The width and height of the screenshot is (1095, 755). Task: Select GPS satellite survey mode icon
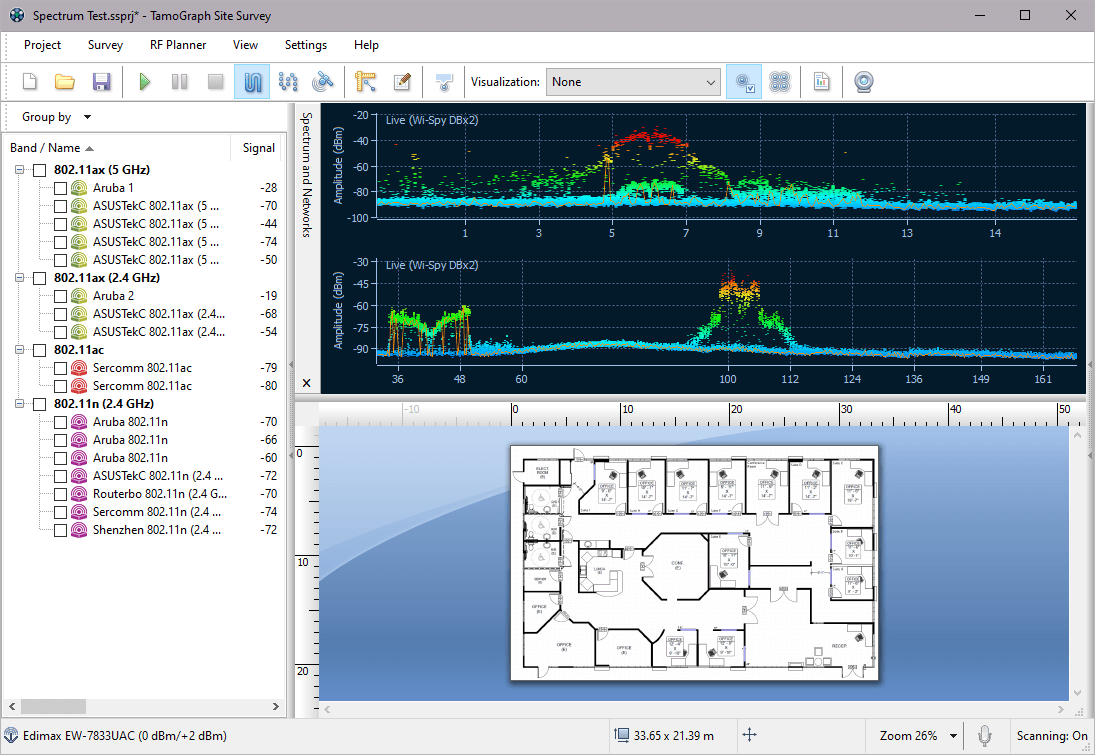click(323, 82)
